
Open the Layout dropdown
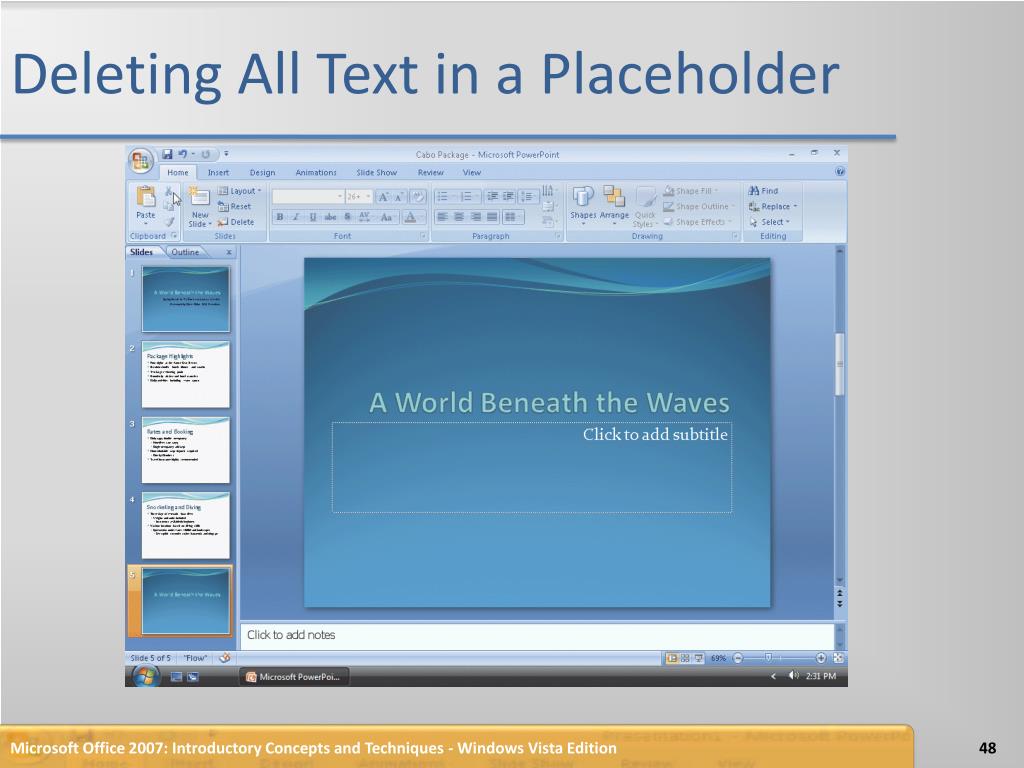point(239,191)
